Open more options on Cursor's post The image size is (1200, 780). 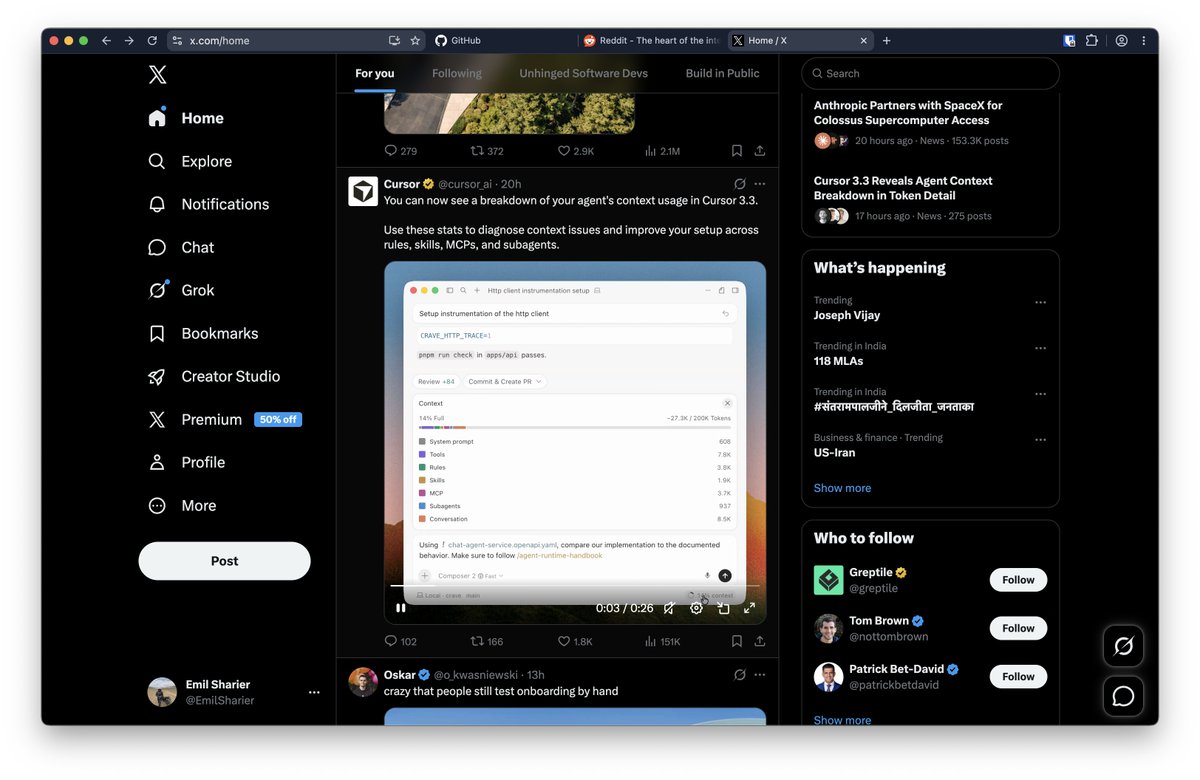coord(760,184)
